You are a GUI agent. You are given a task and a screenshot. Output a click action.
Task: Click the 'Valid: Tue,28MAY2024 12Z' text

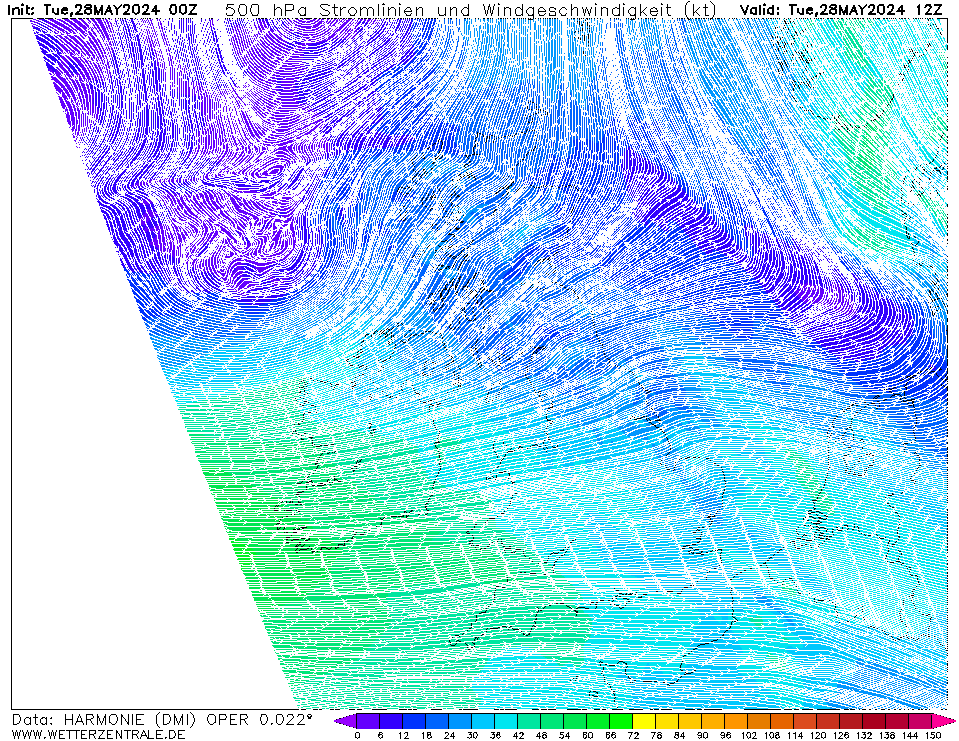tap(841, 10)
